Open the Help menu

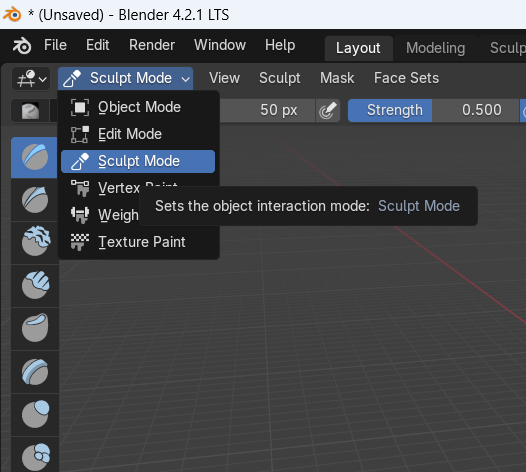(x=280, y=45)
